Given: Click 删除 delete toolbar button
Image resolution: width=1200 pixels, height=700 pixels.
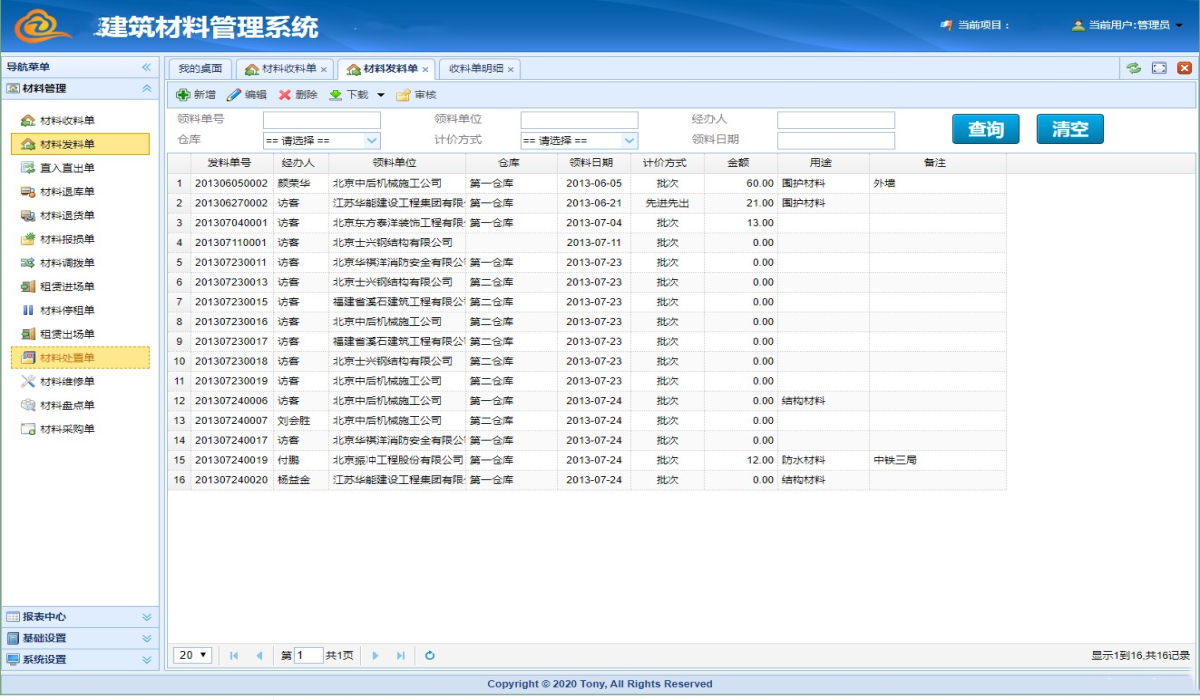Looking at the screenshot, I should pos(298,95).
